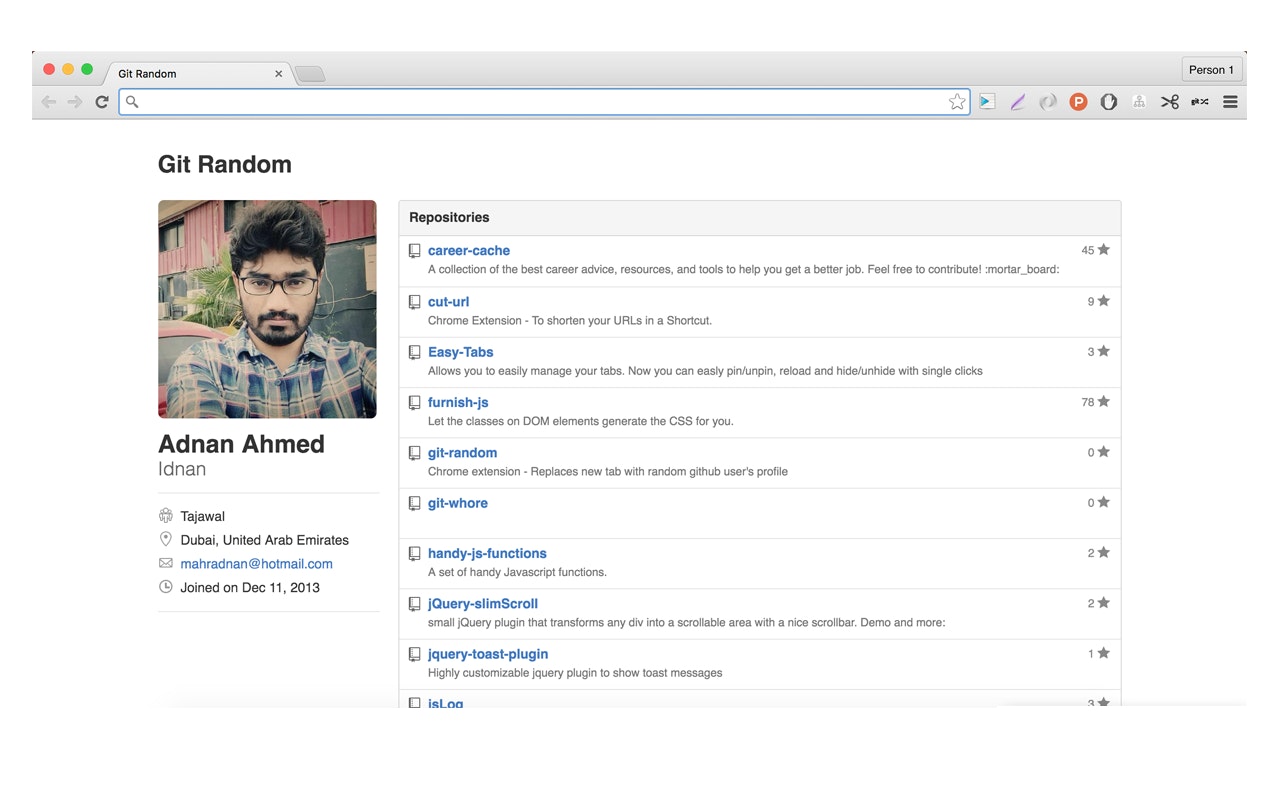1280x800 pixels.
Task: Click inside the address bar
Action: pos(500,101)
